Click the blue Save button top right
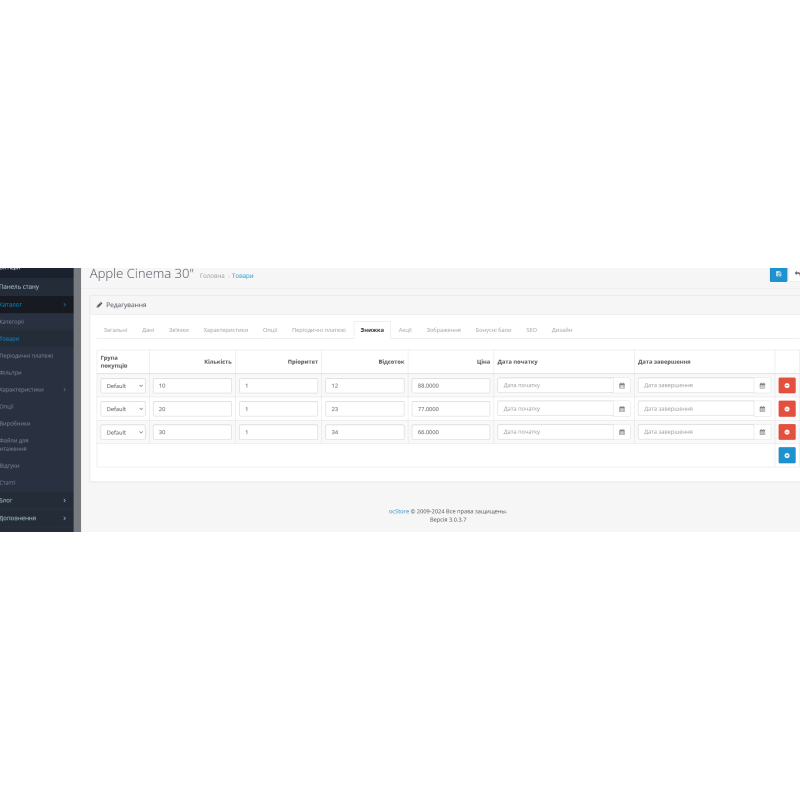Image resolution: width=800 pixels, height=800 pixels. point(778,275)
